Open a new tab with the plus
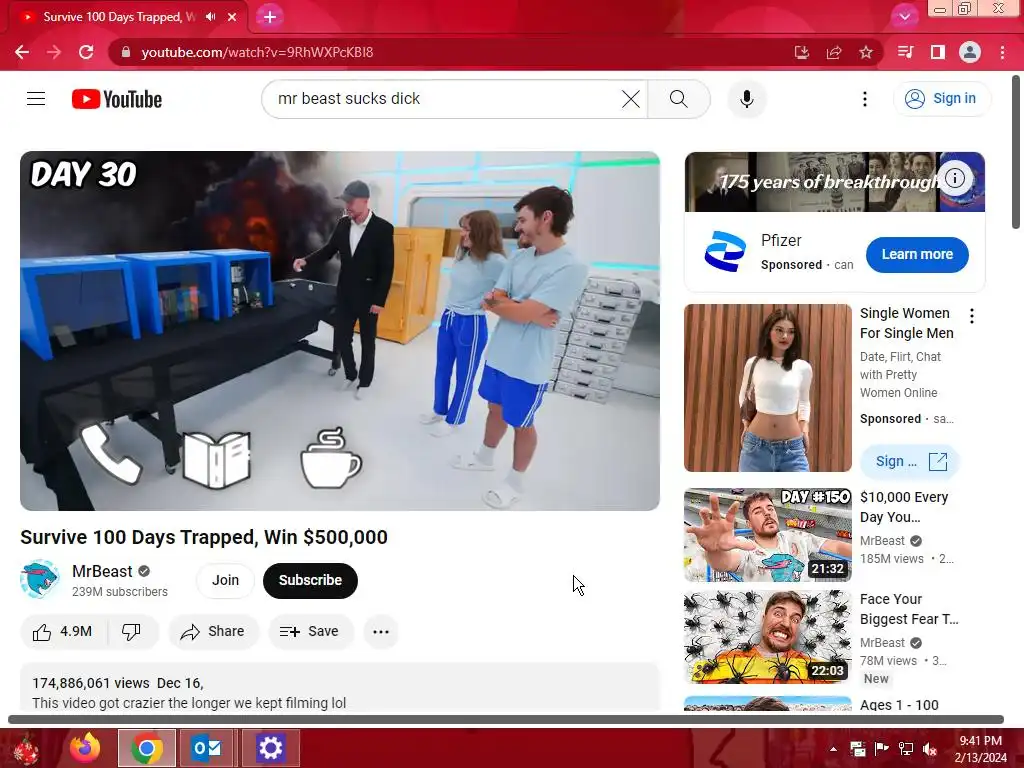Image resolution: width=1024 pixels, height=768 pixels. click(x=270, y=17)
